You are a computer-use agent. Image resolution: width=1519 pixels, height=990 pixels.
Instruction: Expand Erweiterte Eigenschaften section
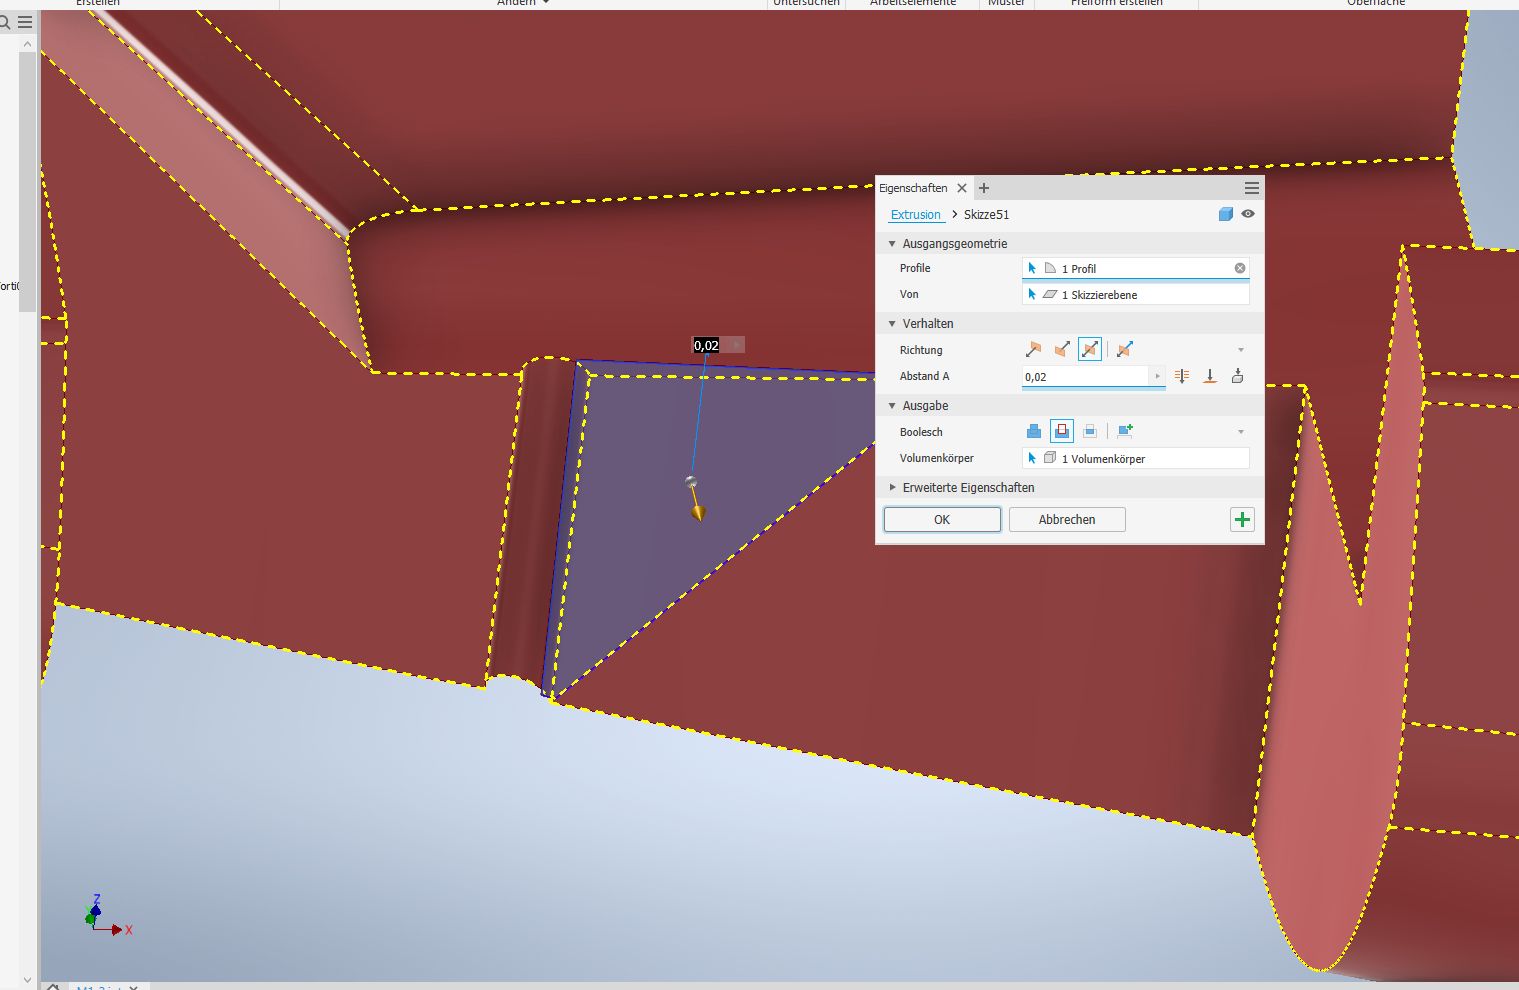point(893,487)
